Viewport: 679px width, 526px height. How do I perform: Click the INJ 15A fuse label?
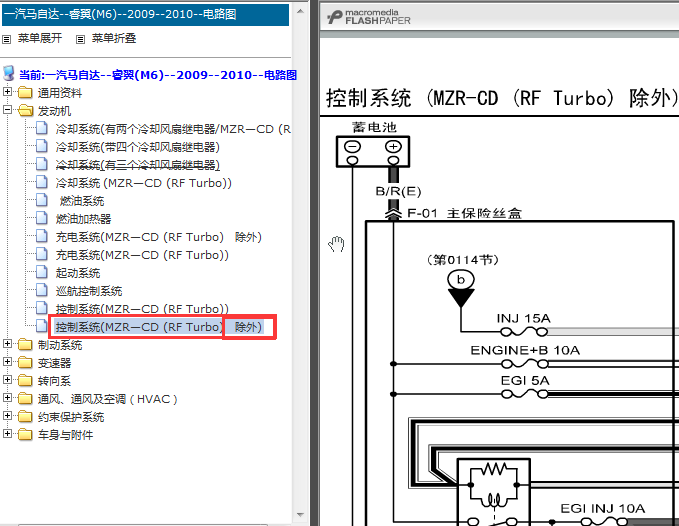[523, 319]
